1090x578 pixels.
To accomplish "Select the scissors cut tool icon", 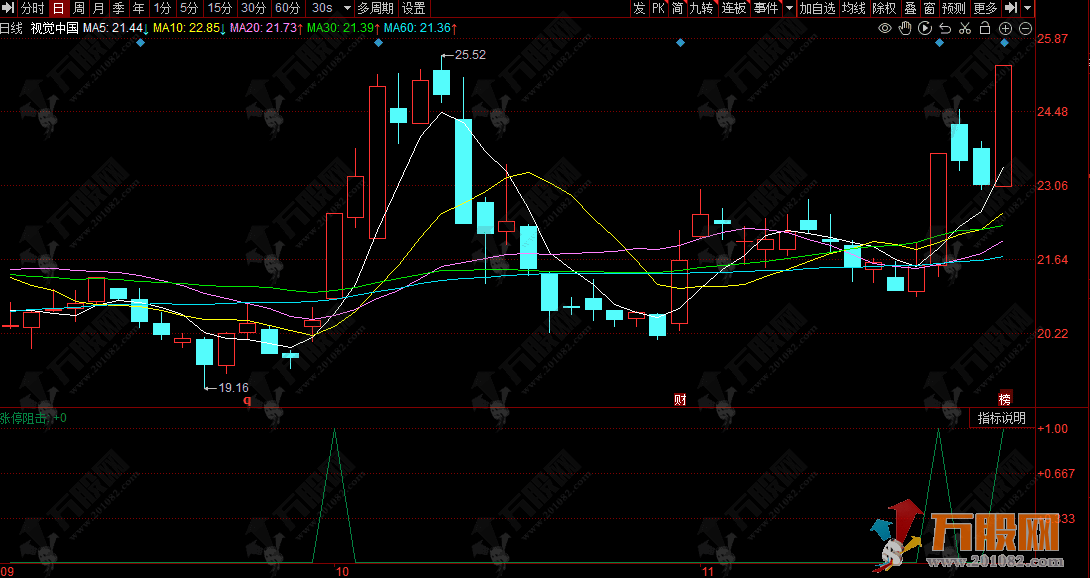I will pos(966,28).
